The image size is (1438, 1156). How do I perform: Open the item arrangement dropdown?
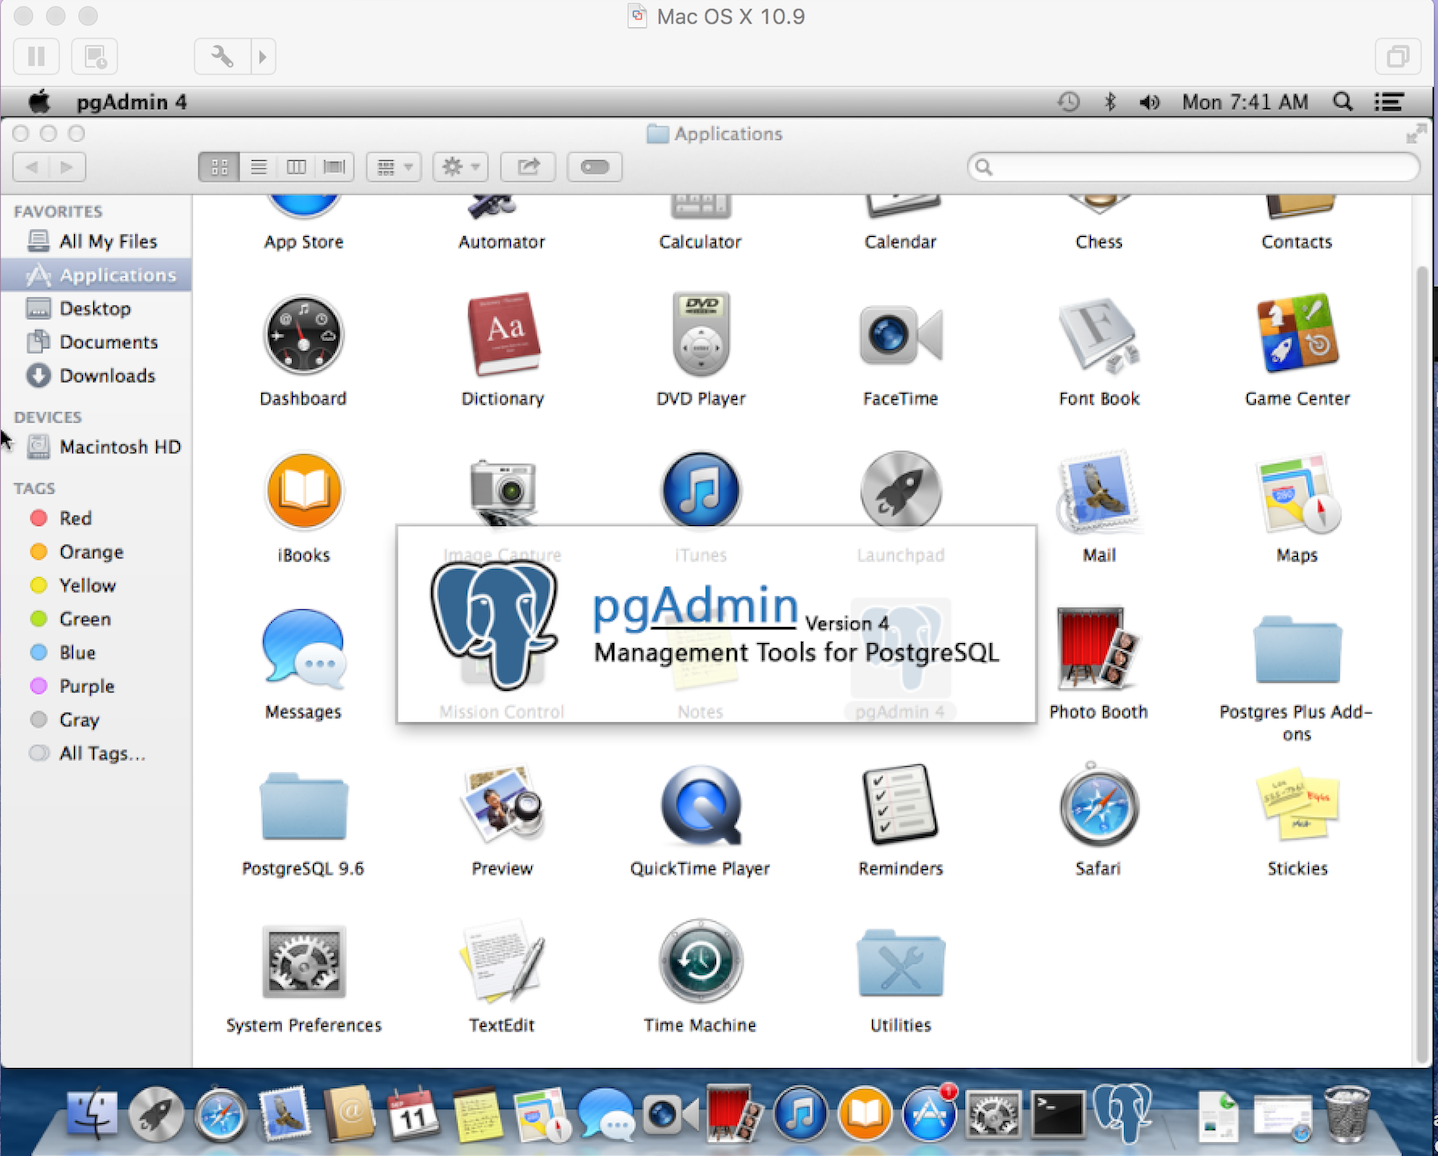click(x=393, y=167)
